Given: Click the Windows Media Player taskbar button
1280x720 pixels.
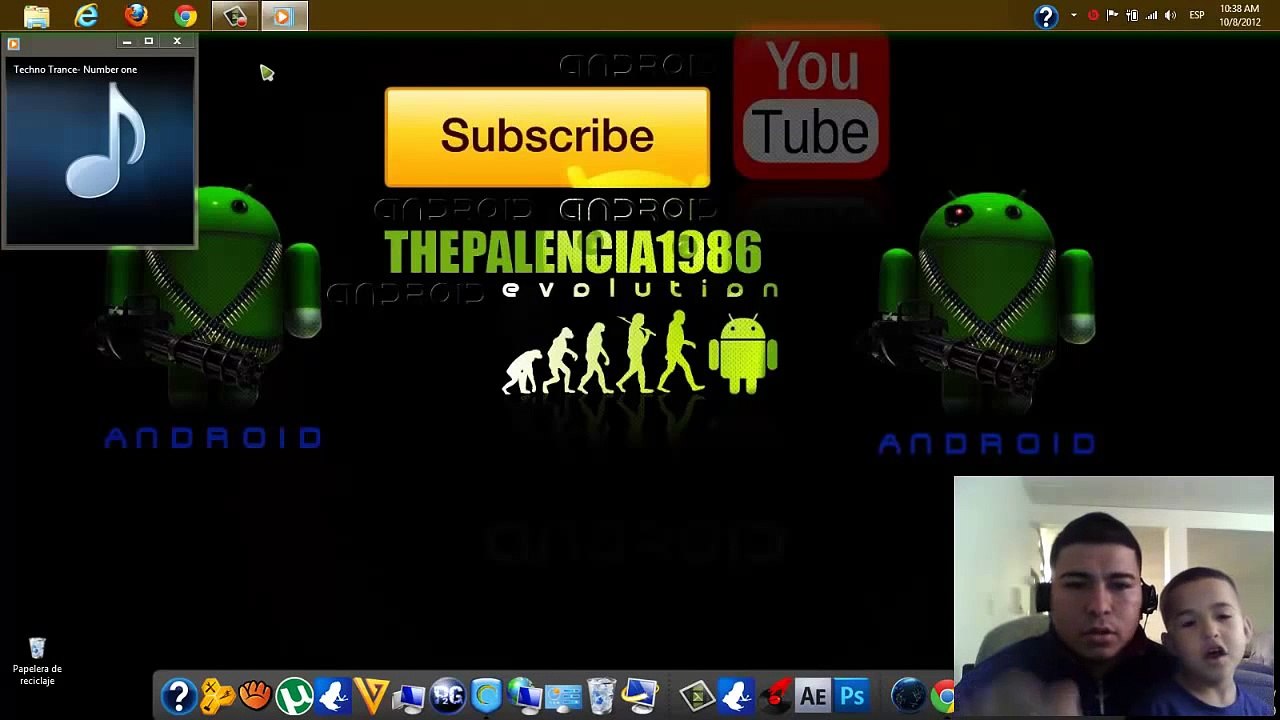Looking at the screenshot, I should coord(284,16).
